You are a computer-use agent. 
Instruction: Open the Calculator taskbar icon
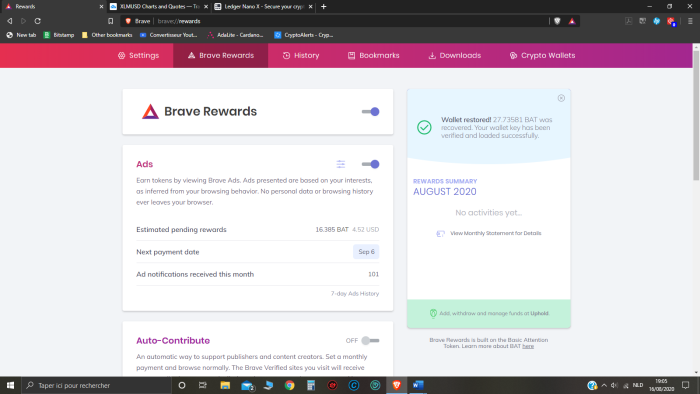point(311,385)
